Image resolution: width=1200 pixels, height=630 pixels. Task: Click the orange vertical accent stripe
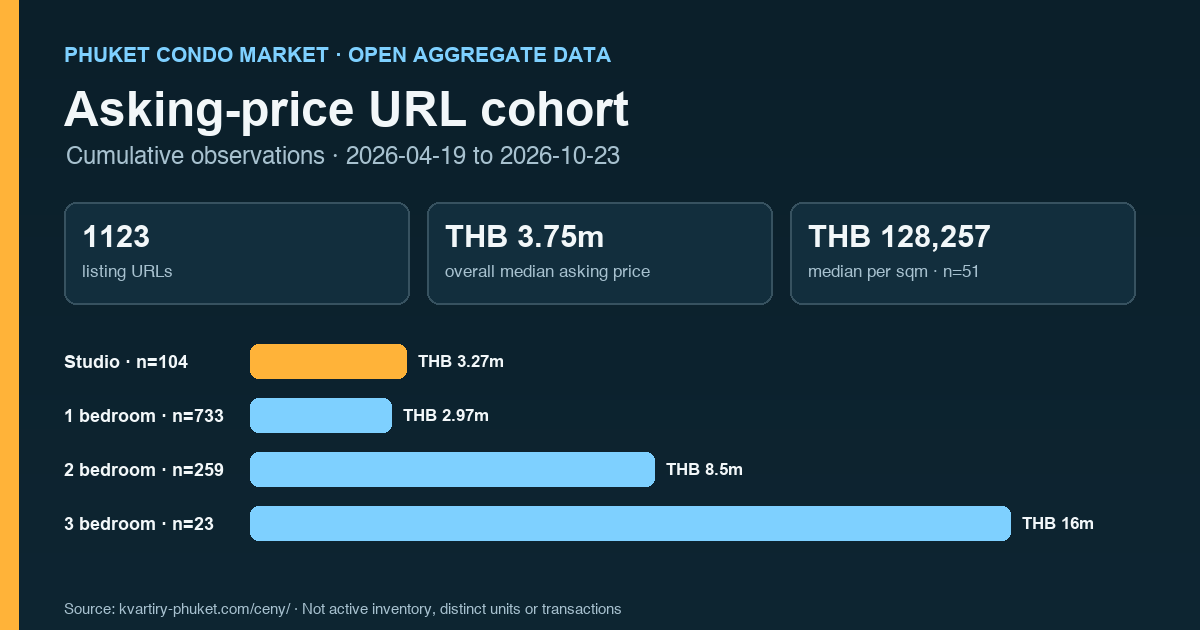[x=9, y=315]
